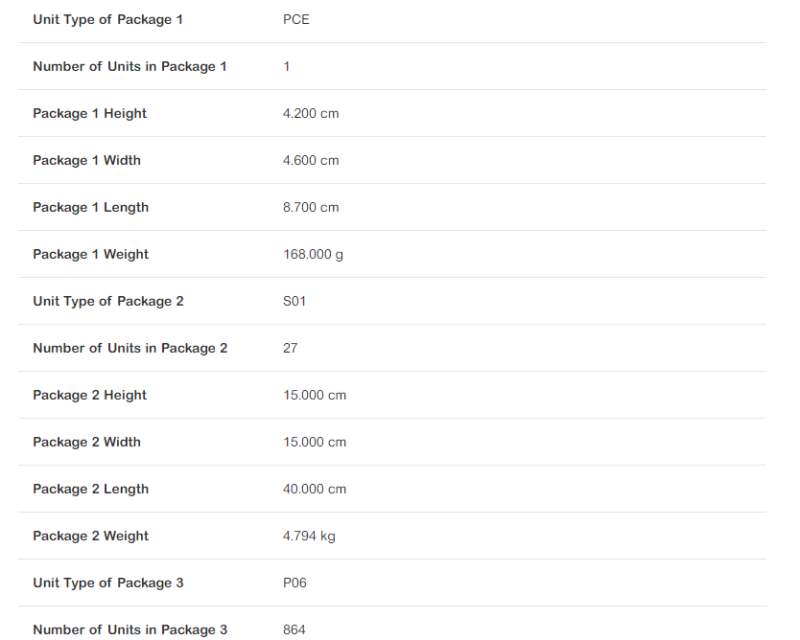Click the 'Package 2 Length' label

(x=91, y=490)
